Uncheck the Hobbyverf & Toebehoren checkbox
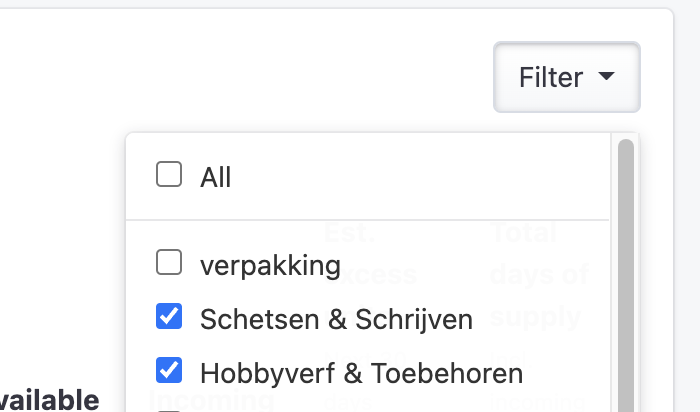 pyautogui.click(x=169, y=370)
